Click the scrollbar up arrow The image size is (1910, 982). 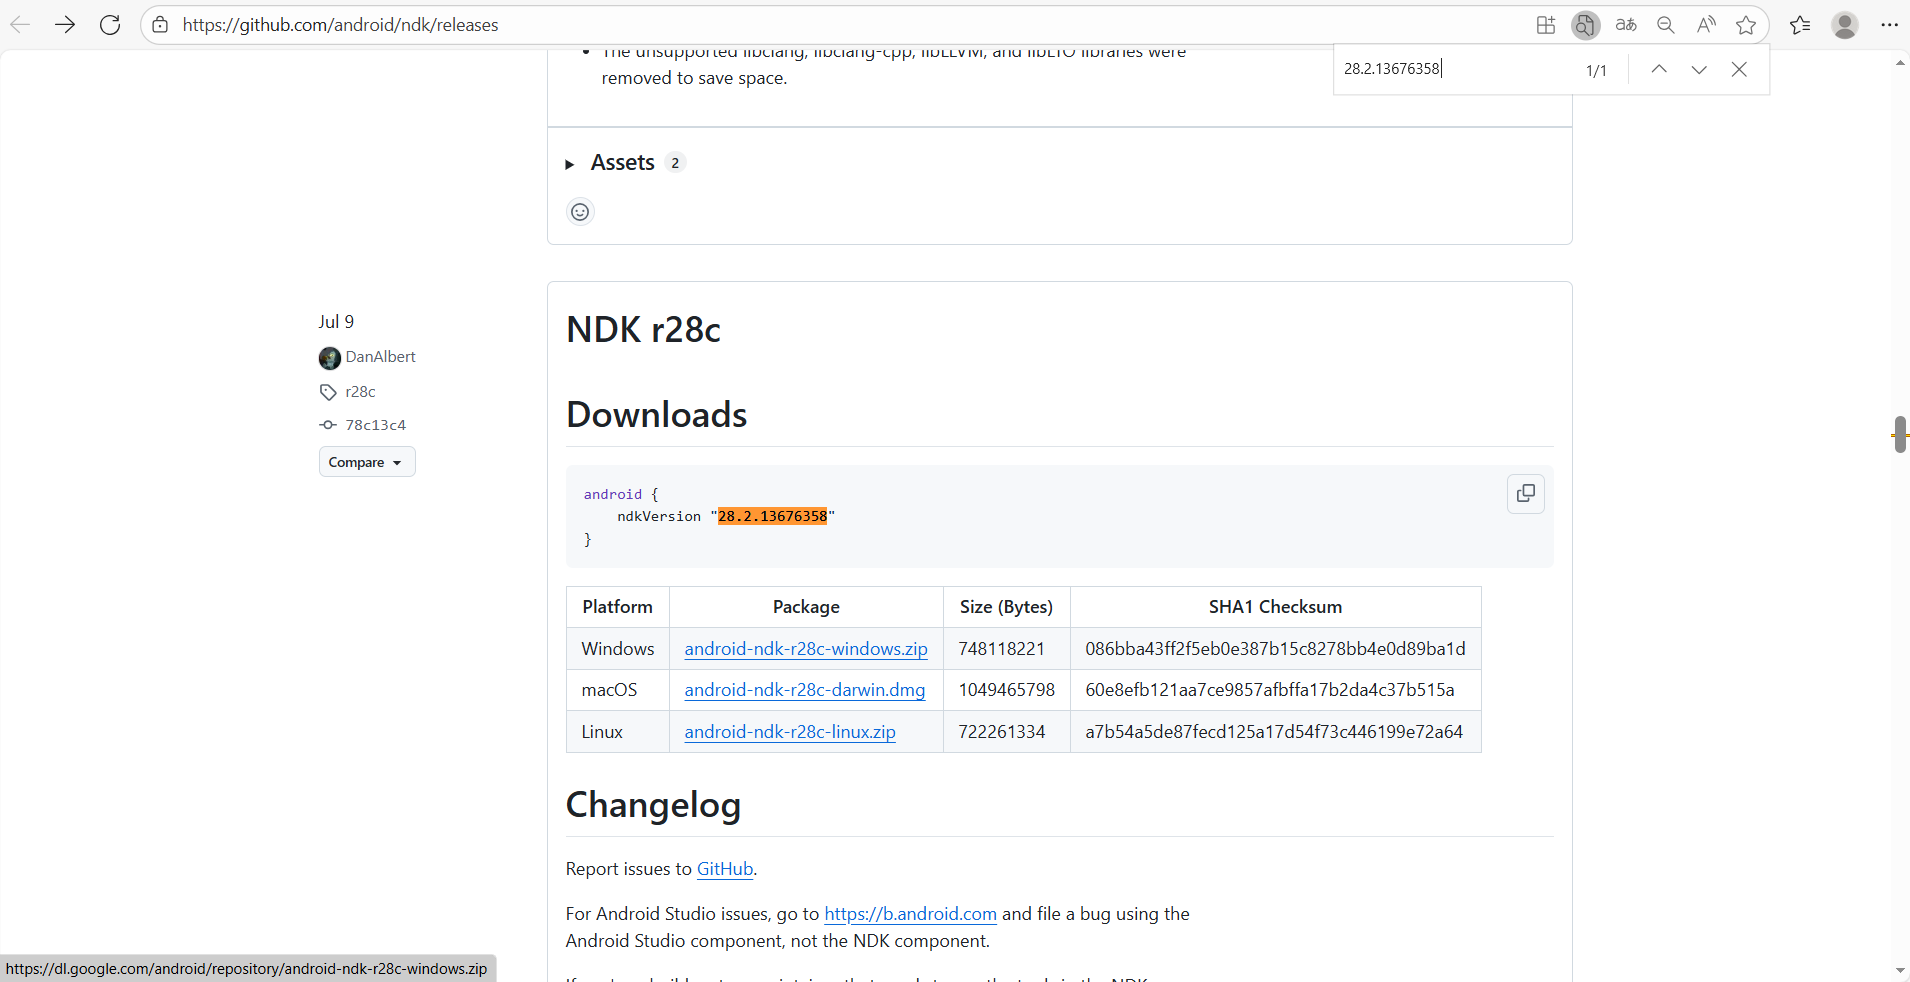pyautogui.click(x=1900, y=63)
